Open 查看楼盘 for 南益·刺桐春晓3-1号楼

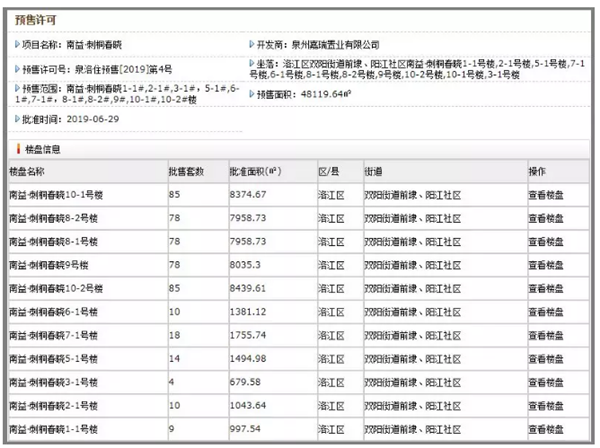click(x=546, y=382)
